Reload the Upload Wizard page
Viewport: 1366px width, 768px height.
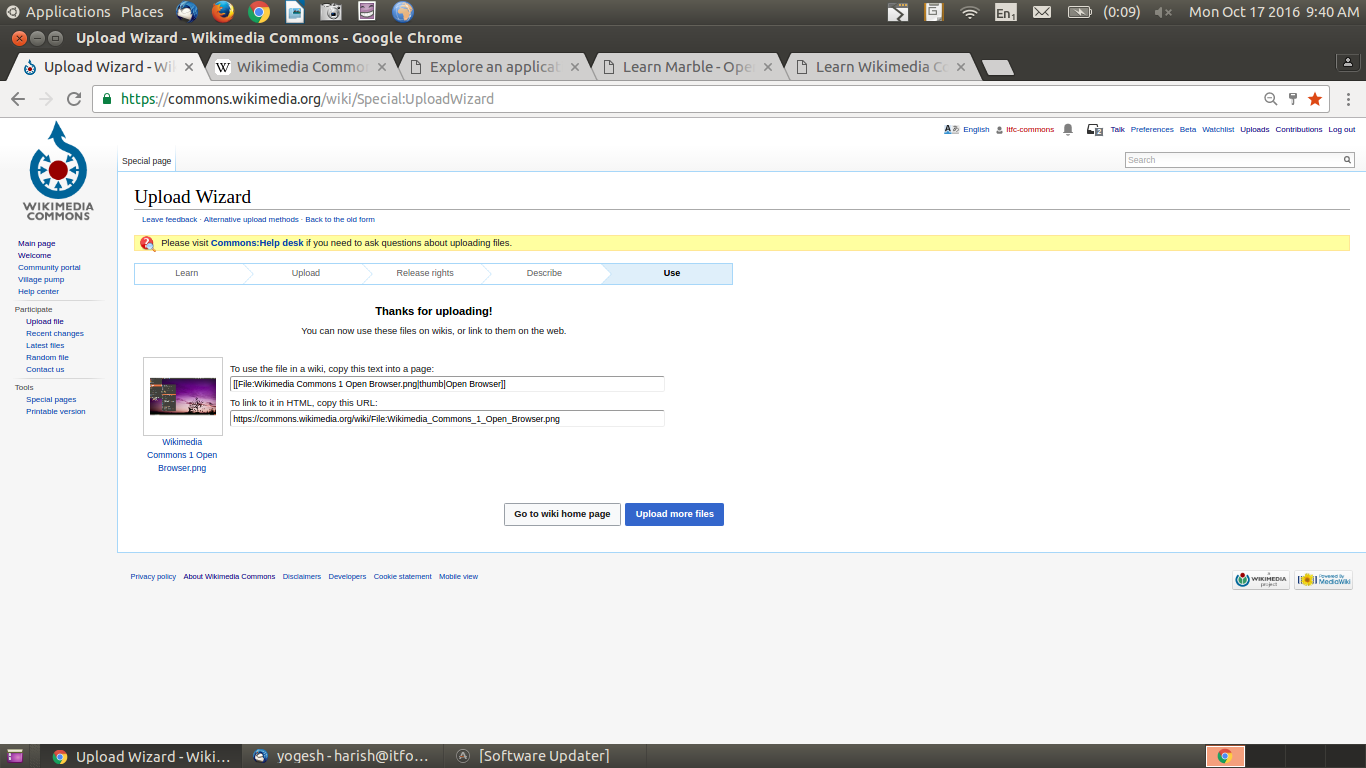click(x=74, y=99)
